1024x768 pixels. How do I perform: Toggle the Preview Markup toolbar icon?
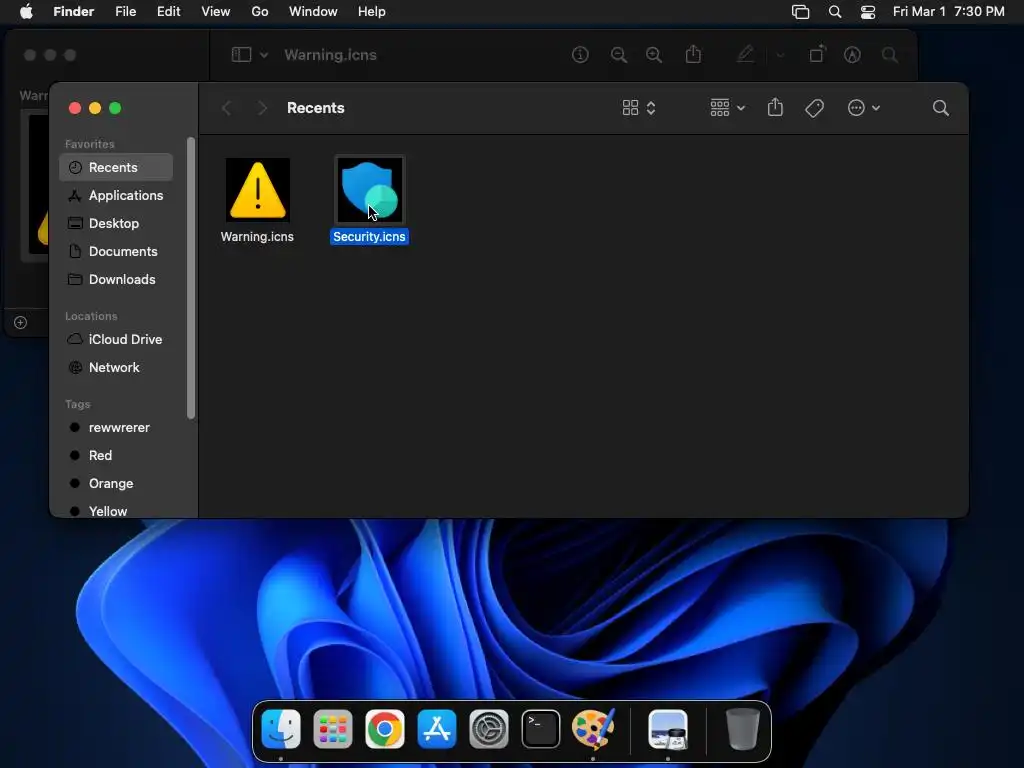[x=852, y=55]
